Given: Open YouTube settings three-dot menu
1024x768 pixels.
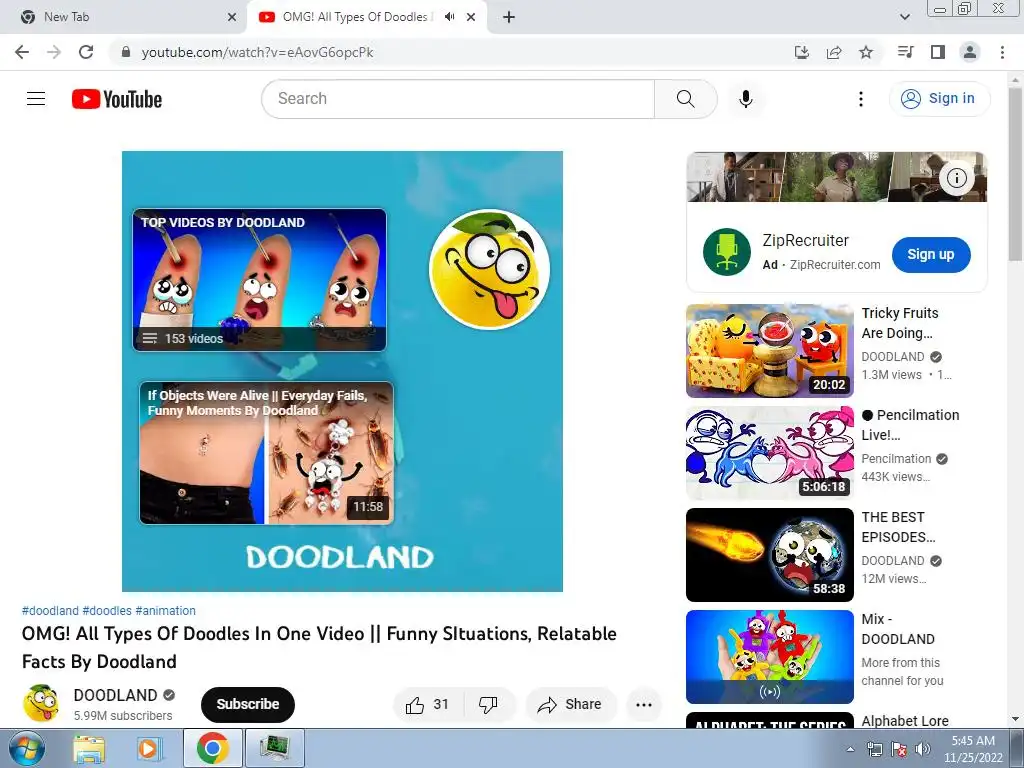Looking at the screenshot, I should click(861, 99).
